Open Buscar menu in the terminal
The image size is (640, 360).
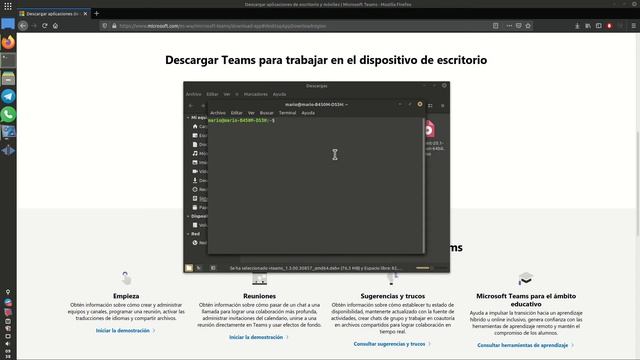(x=267, y=113)
